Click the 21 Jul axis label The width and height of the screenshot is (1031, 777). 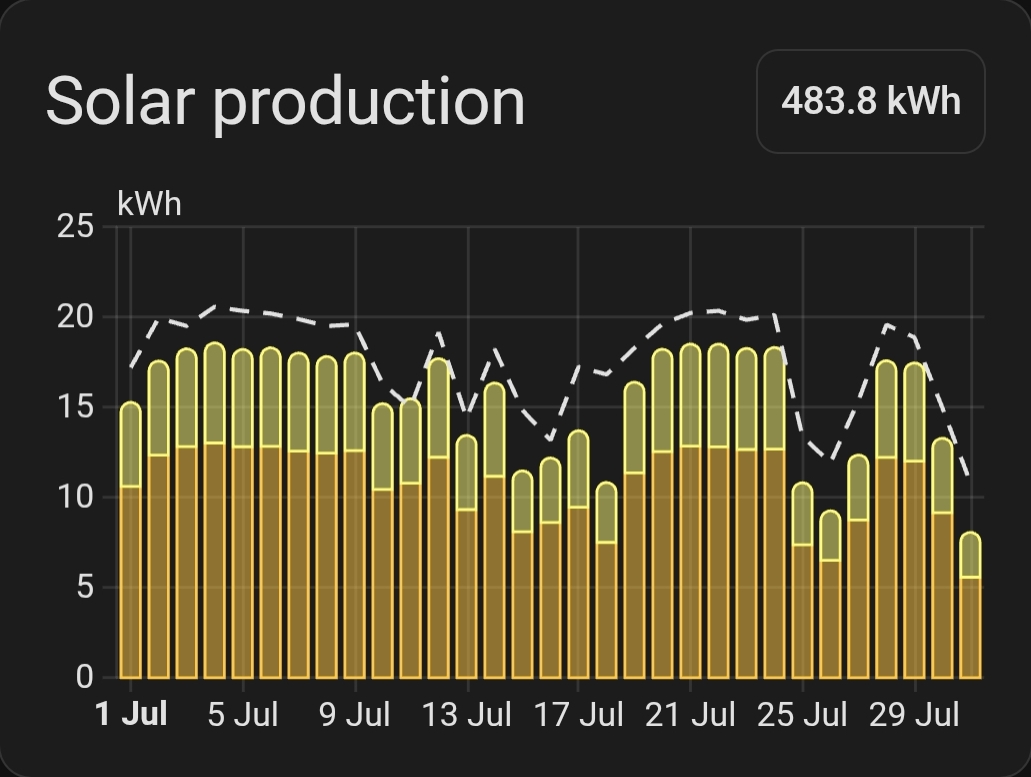pyautogui.click(x=690, y=715)
